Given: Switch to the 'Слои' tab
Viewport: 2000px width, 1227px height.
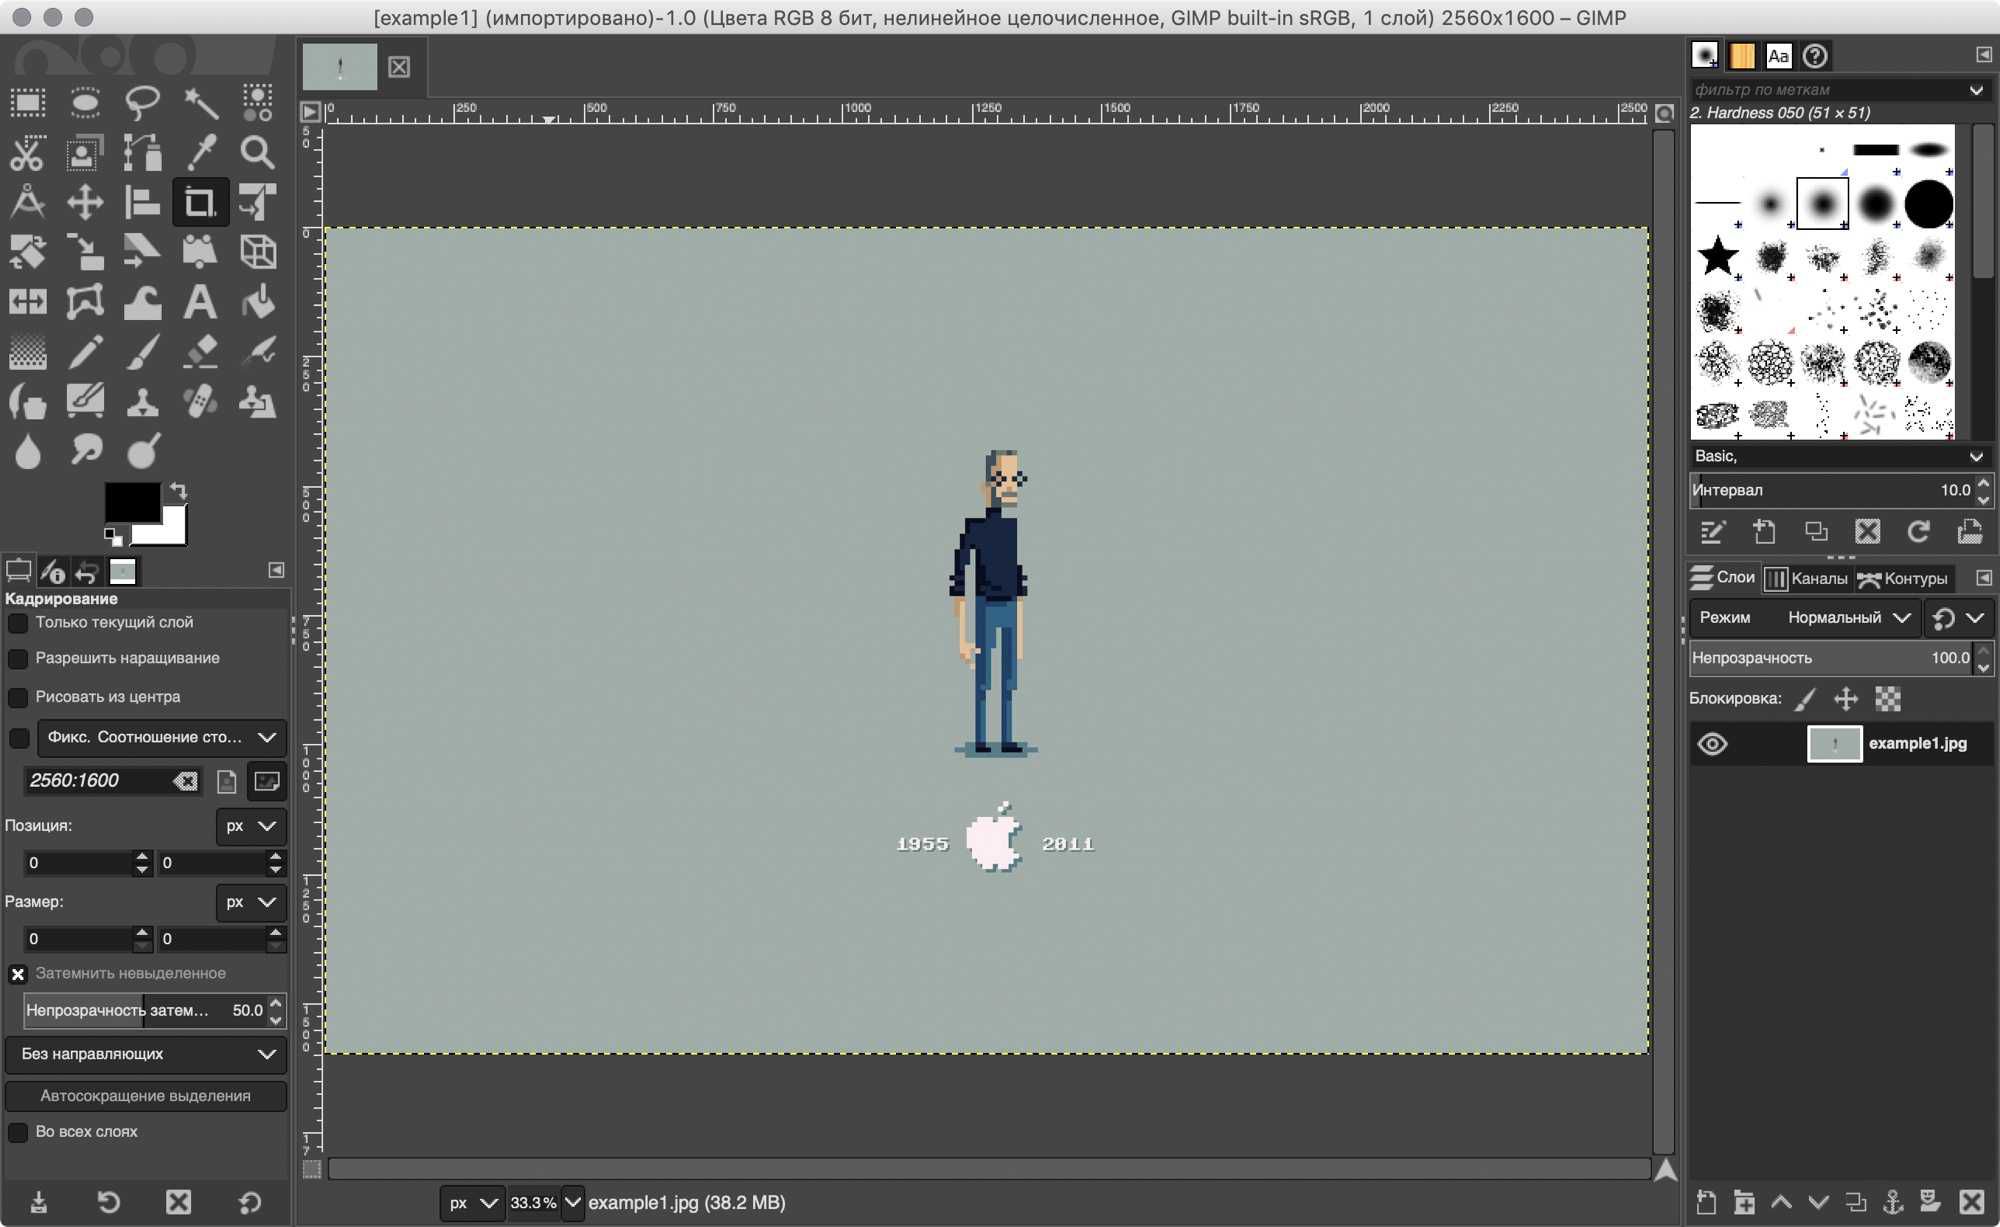Looking at the screenshot, I should point(1723,578).
